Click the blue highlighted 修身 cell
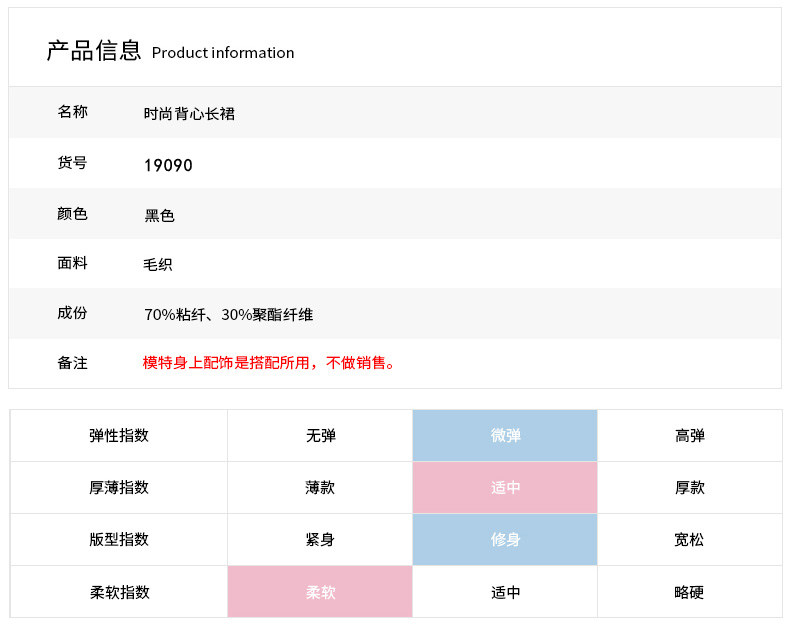The height and width of the screenshot is (632, 790). click(505, 540)
